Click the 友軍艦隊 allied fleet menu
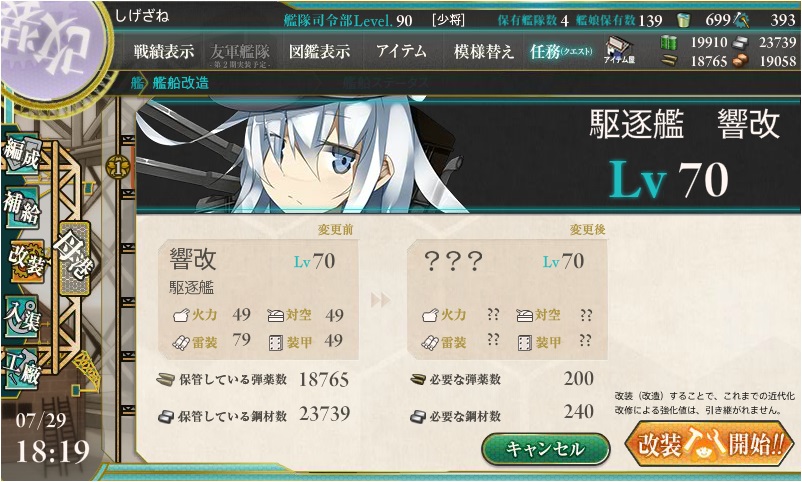 [240, 54]
